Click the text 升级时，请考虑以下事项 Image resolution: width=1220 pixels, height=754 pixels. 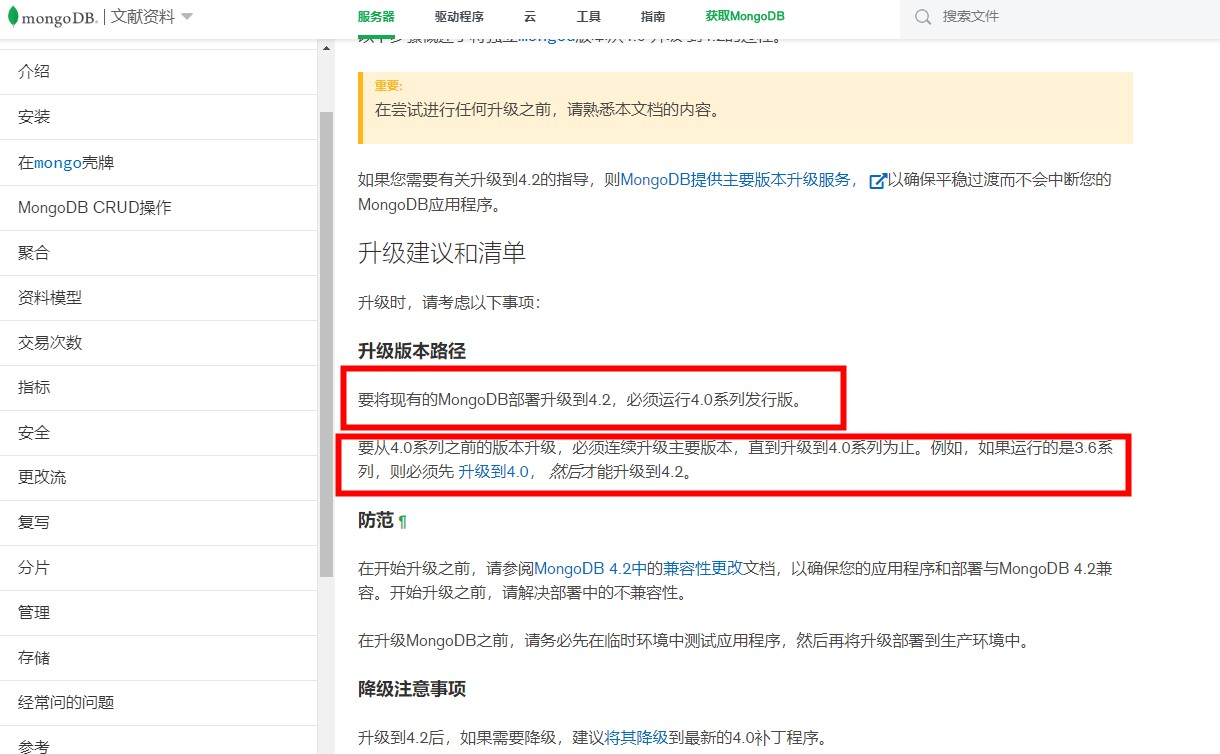click(449, 302)
